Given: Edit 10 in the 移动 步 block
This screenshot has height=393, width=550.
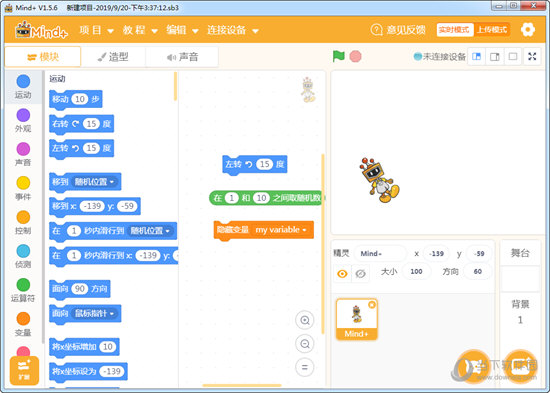Looking at the screenshot, I should (x=80, y=99).
